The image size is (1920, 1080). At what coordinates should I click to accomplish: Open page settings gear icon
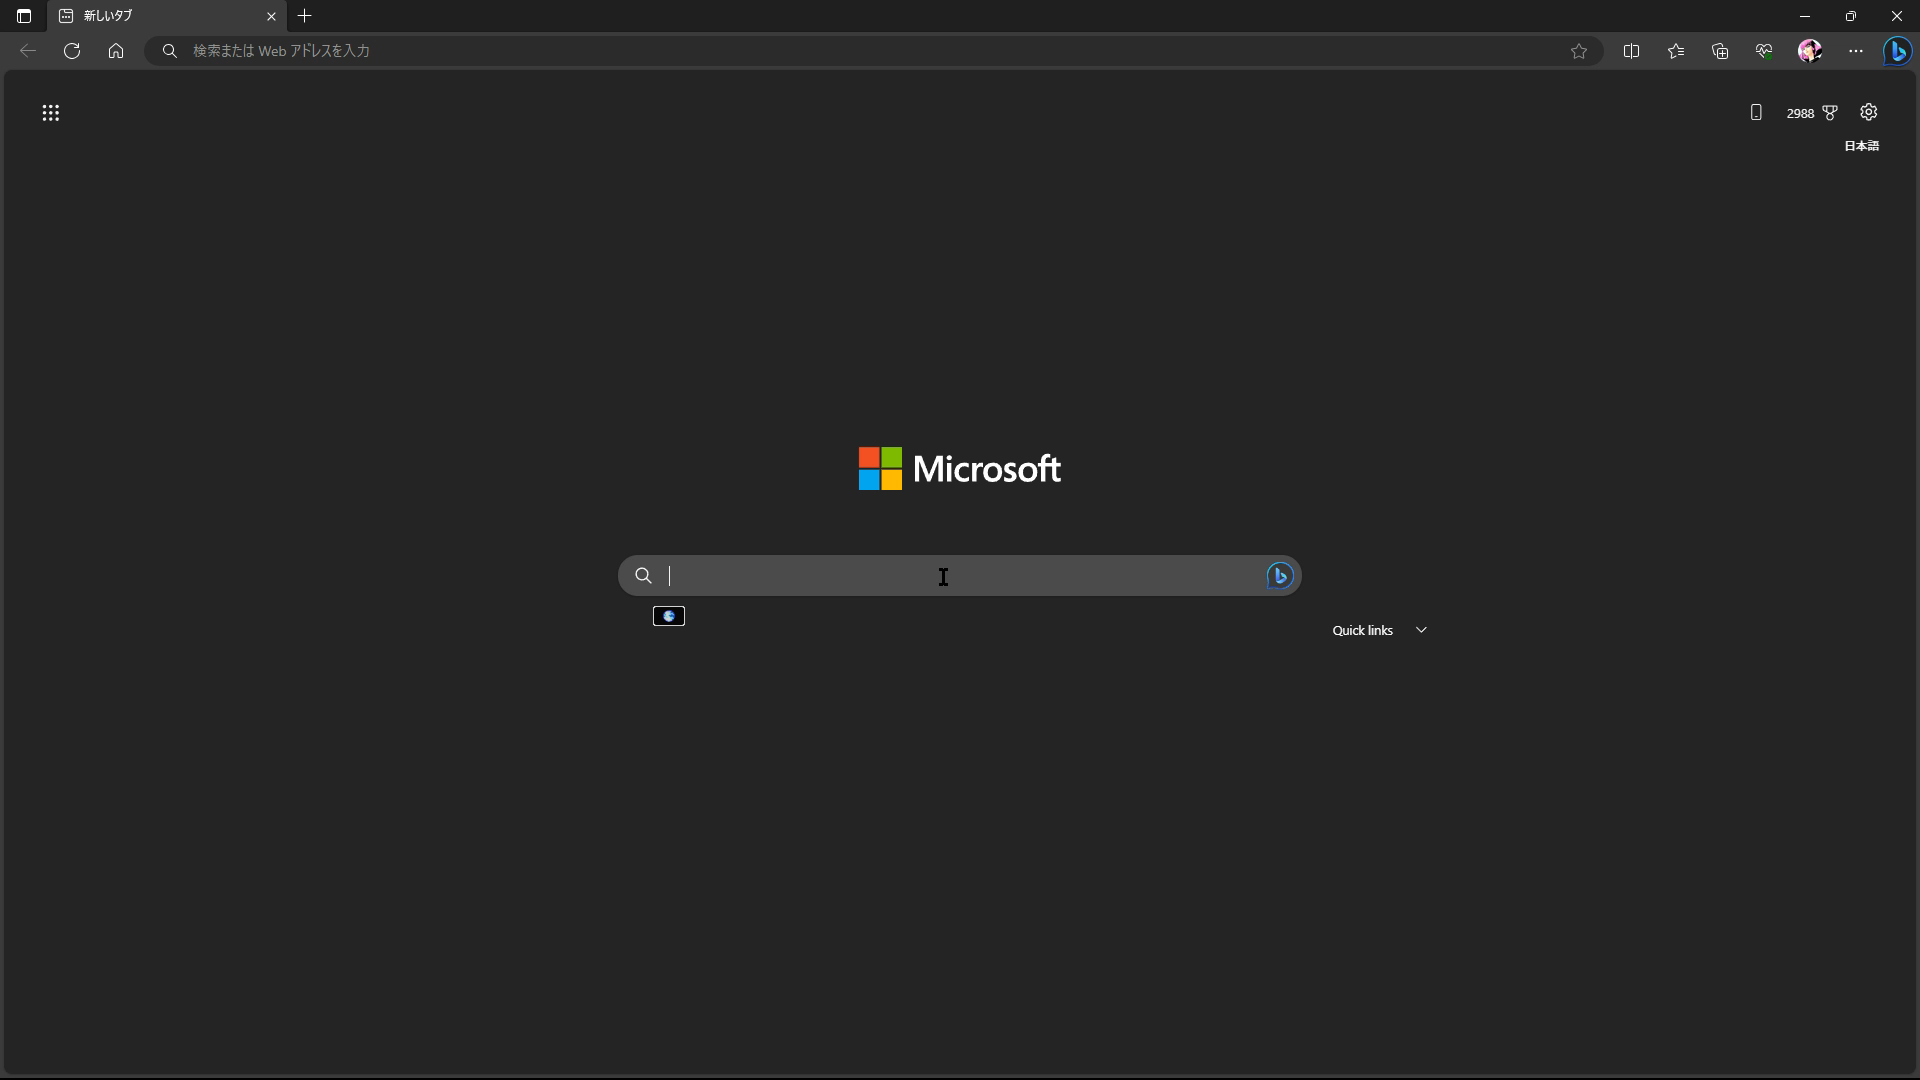(1868, 112)
